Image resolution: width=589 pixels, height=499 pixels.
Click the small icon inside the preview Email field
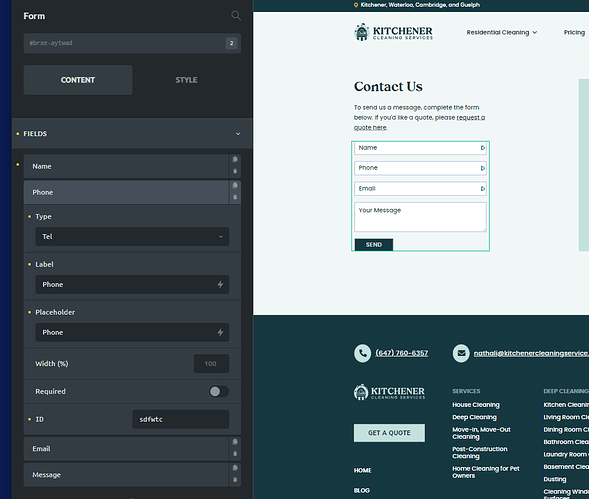(483, 189)
